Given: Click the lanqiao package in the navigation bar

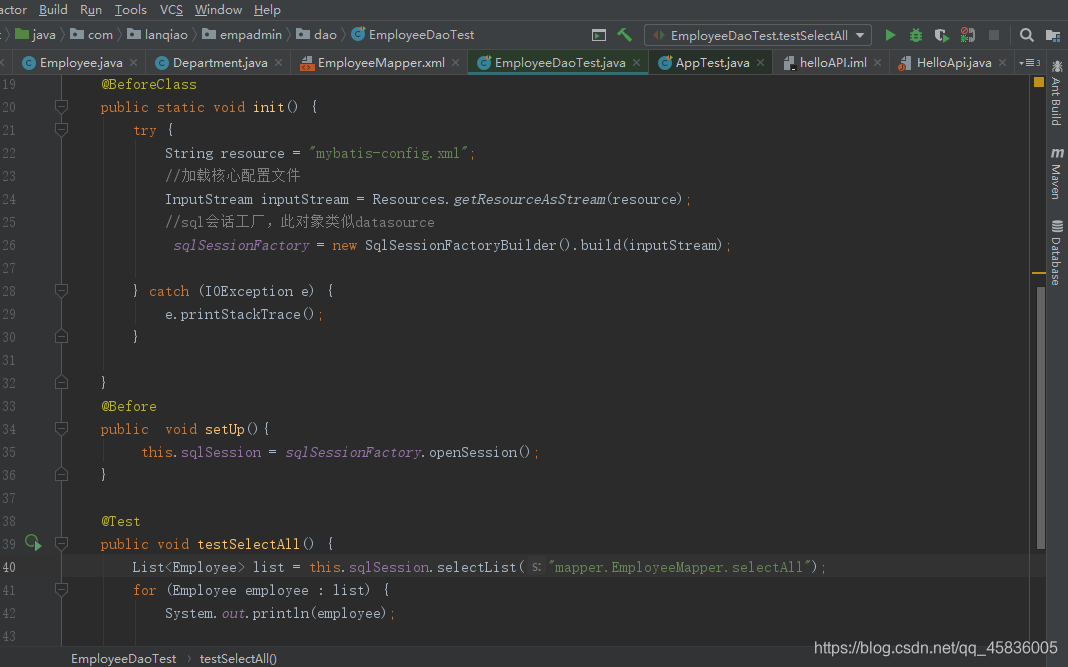Looking at the screenshot, I should pos(157,35).
